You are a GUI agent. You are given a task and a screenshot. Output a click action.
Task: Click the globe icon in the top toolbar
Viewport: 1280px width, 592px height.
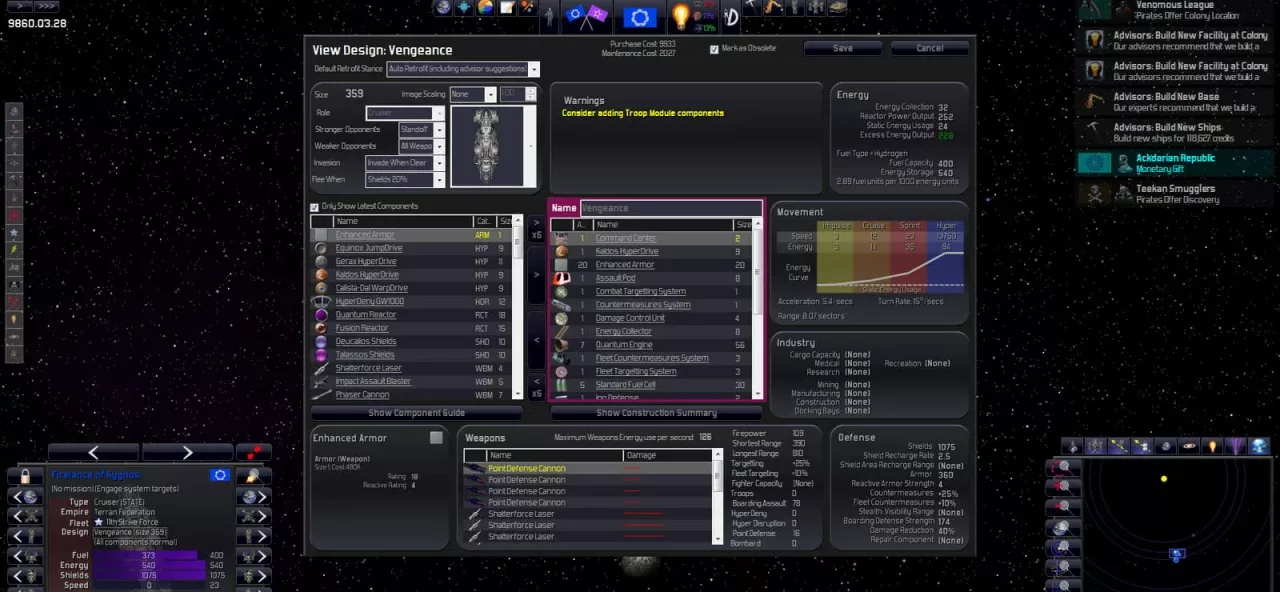(443, 8)
